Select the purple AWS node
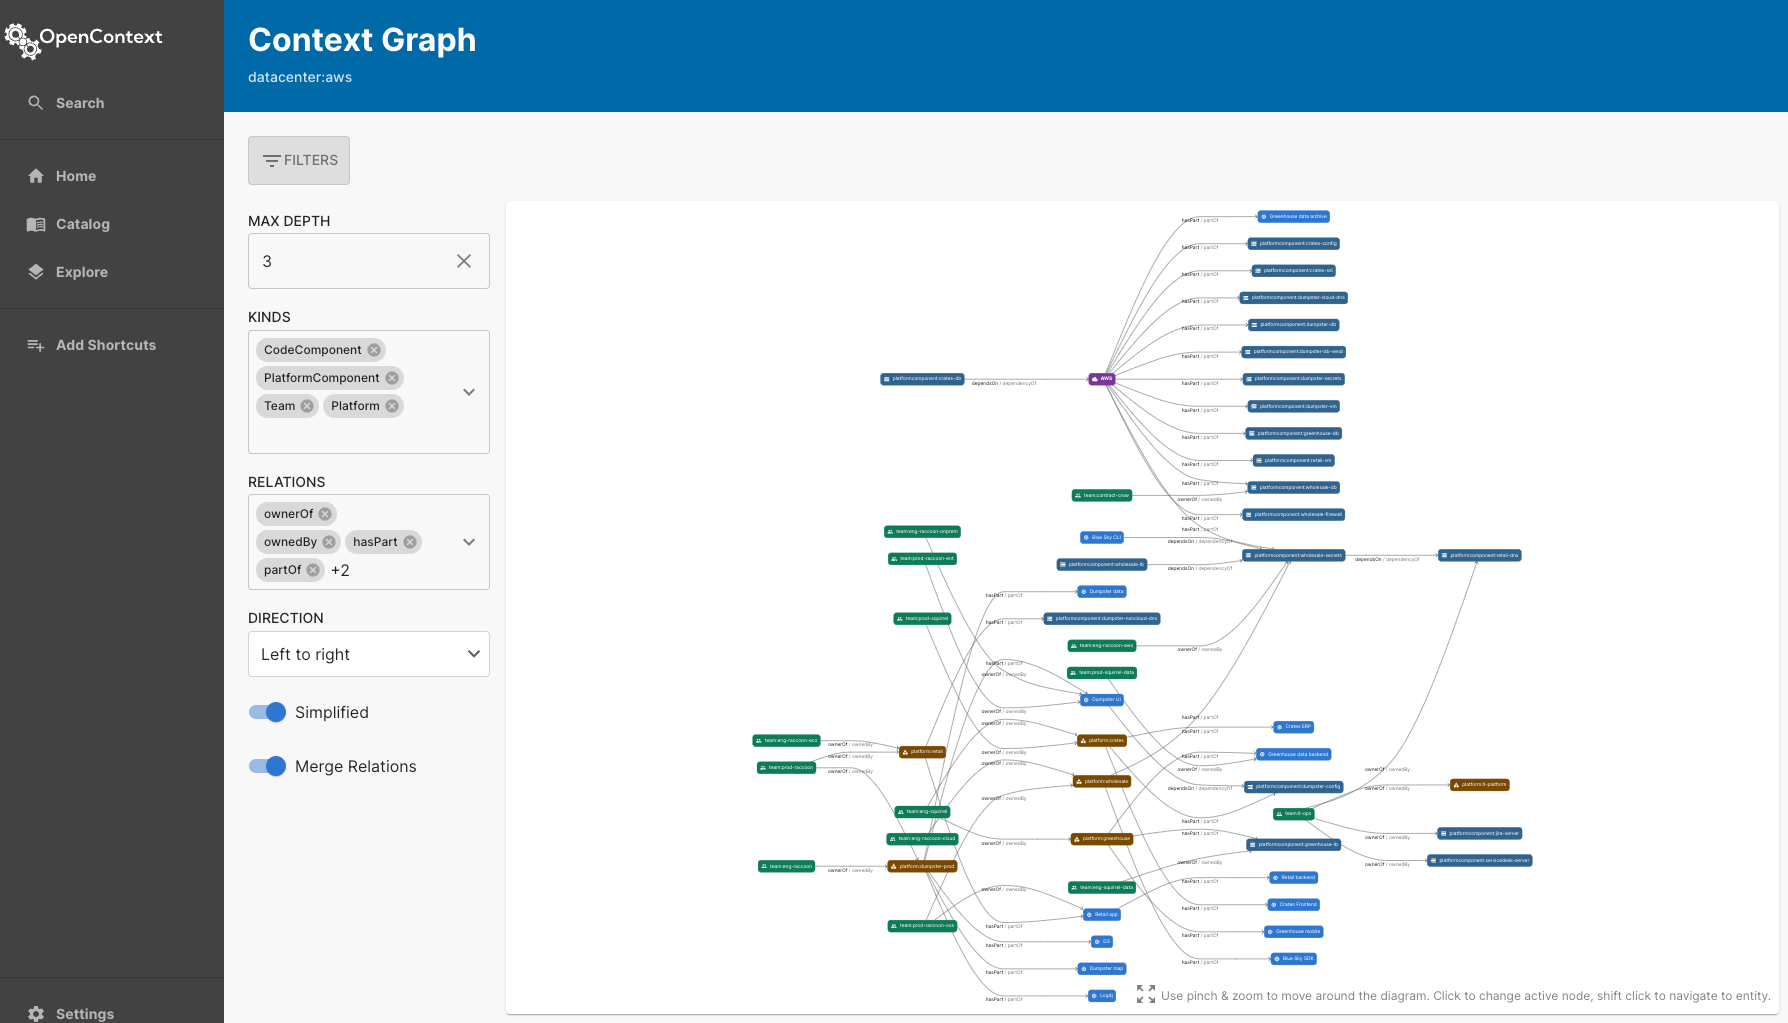The height and width of the screenshot is (1023, 1788). (x=1101, y=379)
